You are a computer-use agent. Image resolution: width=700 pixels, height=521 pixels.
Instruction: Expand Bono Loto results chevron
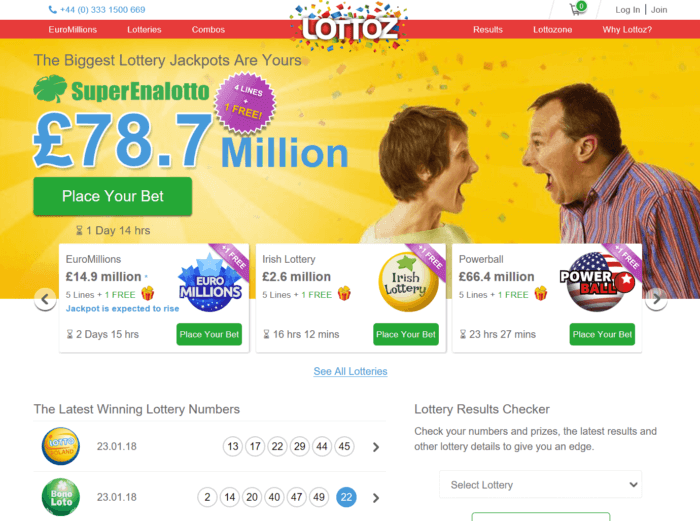376,498
